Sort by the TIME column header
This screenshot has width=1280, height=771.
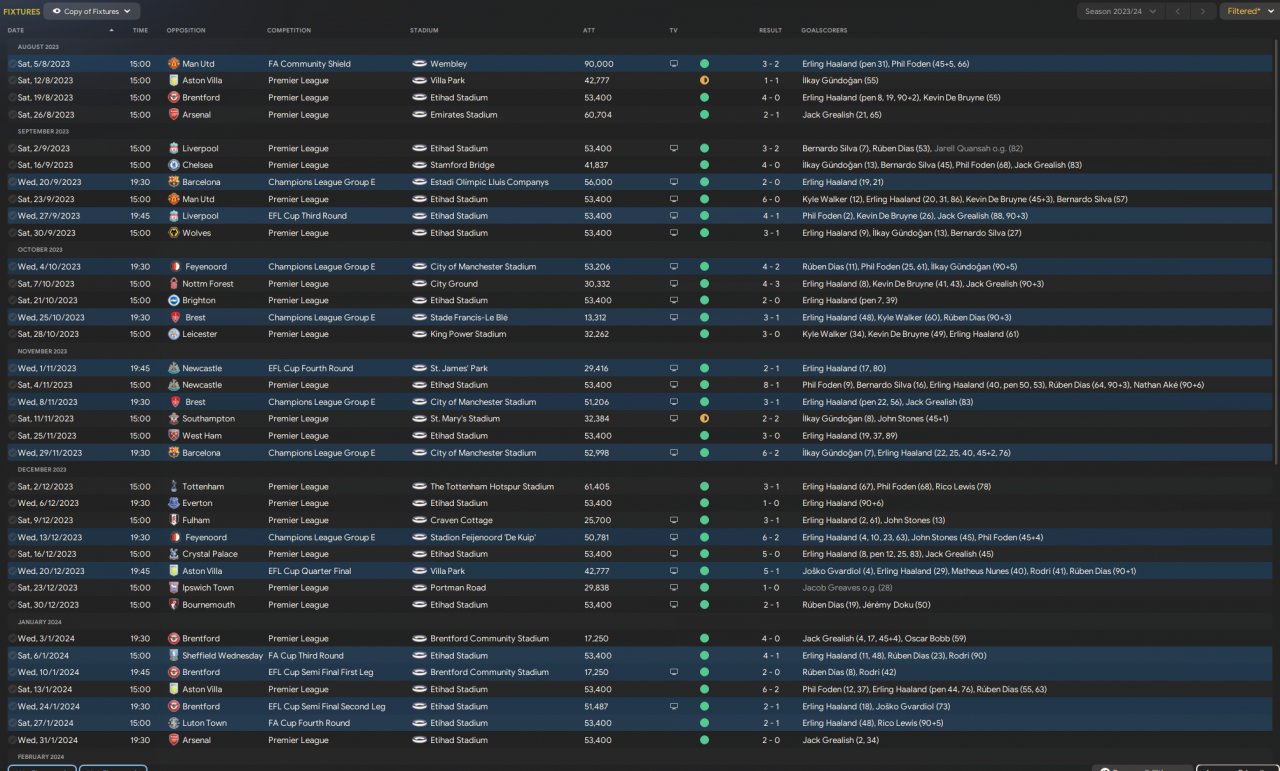point(140,30)
